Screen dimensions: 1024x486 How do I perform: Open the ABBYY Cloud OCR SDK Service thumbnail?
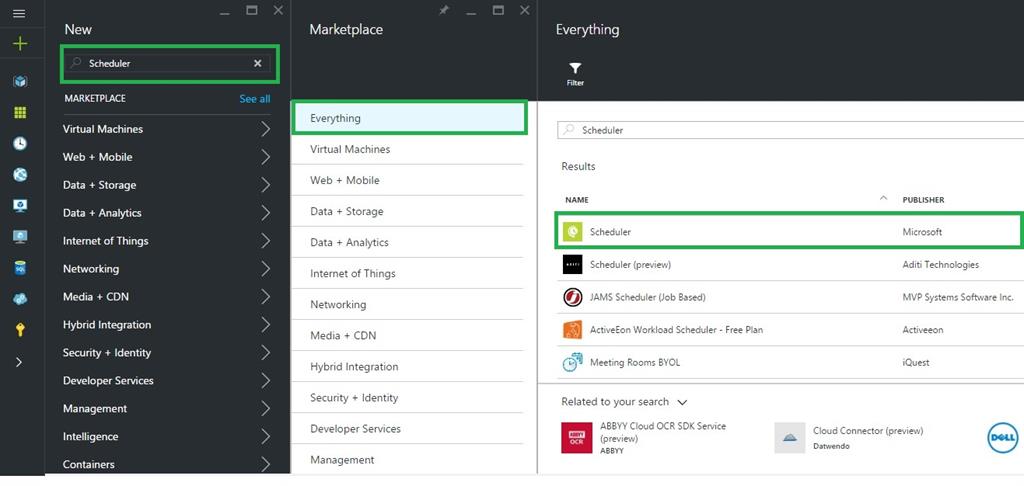pos(576,438)
